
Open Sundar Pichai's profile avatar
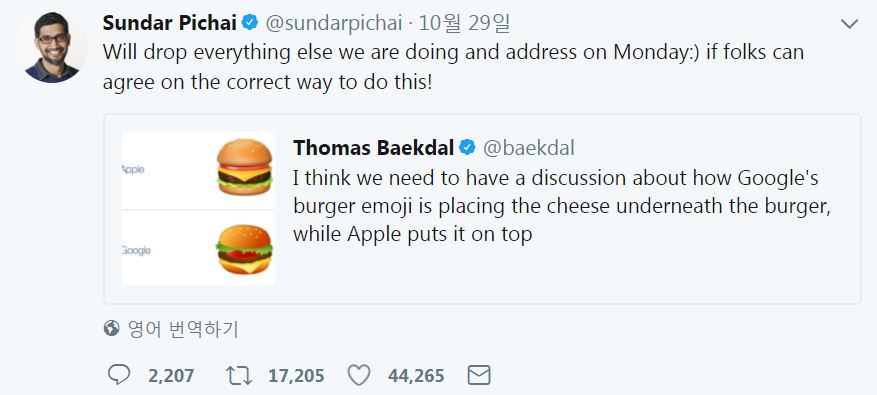(51, 48)
